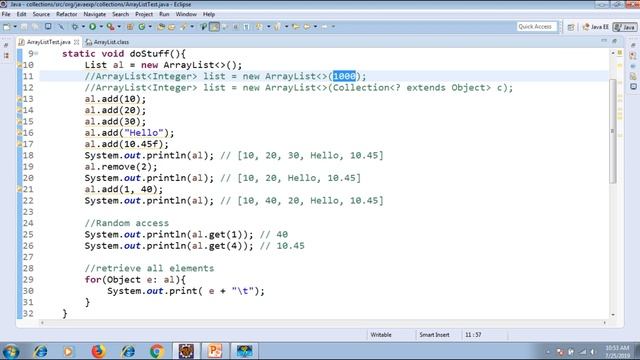This screenshot has width=640, height=360.
Task: Click the New Java Class icon
Action: coord(142,27)
